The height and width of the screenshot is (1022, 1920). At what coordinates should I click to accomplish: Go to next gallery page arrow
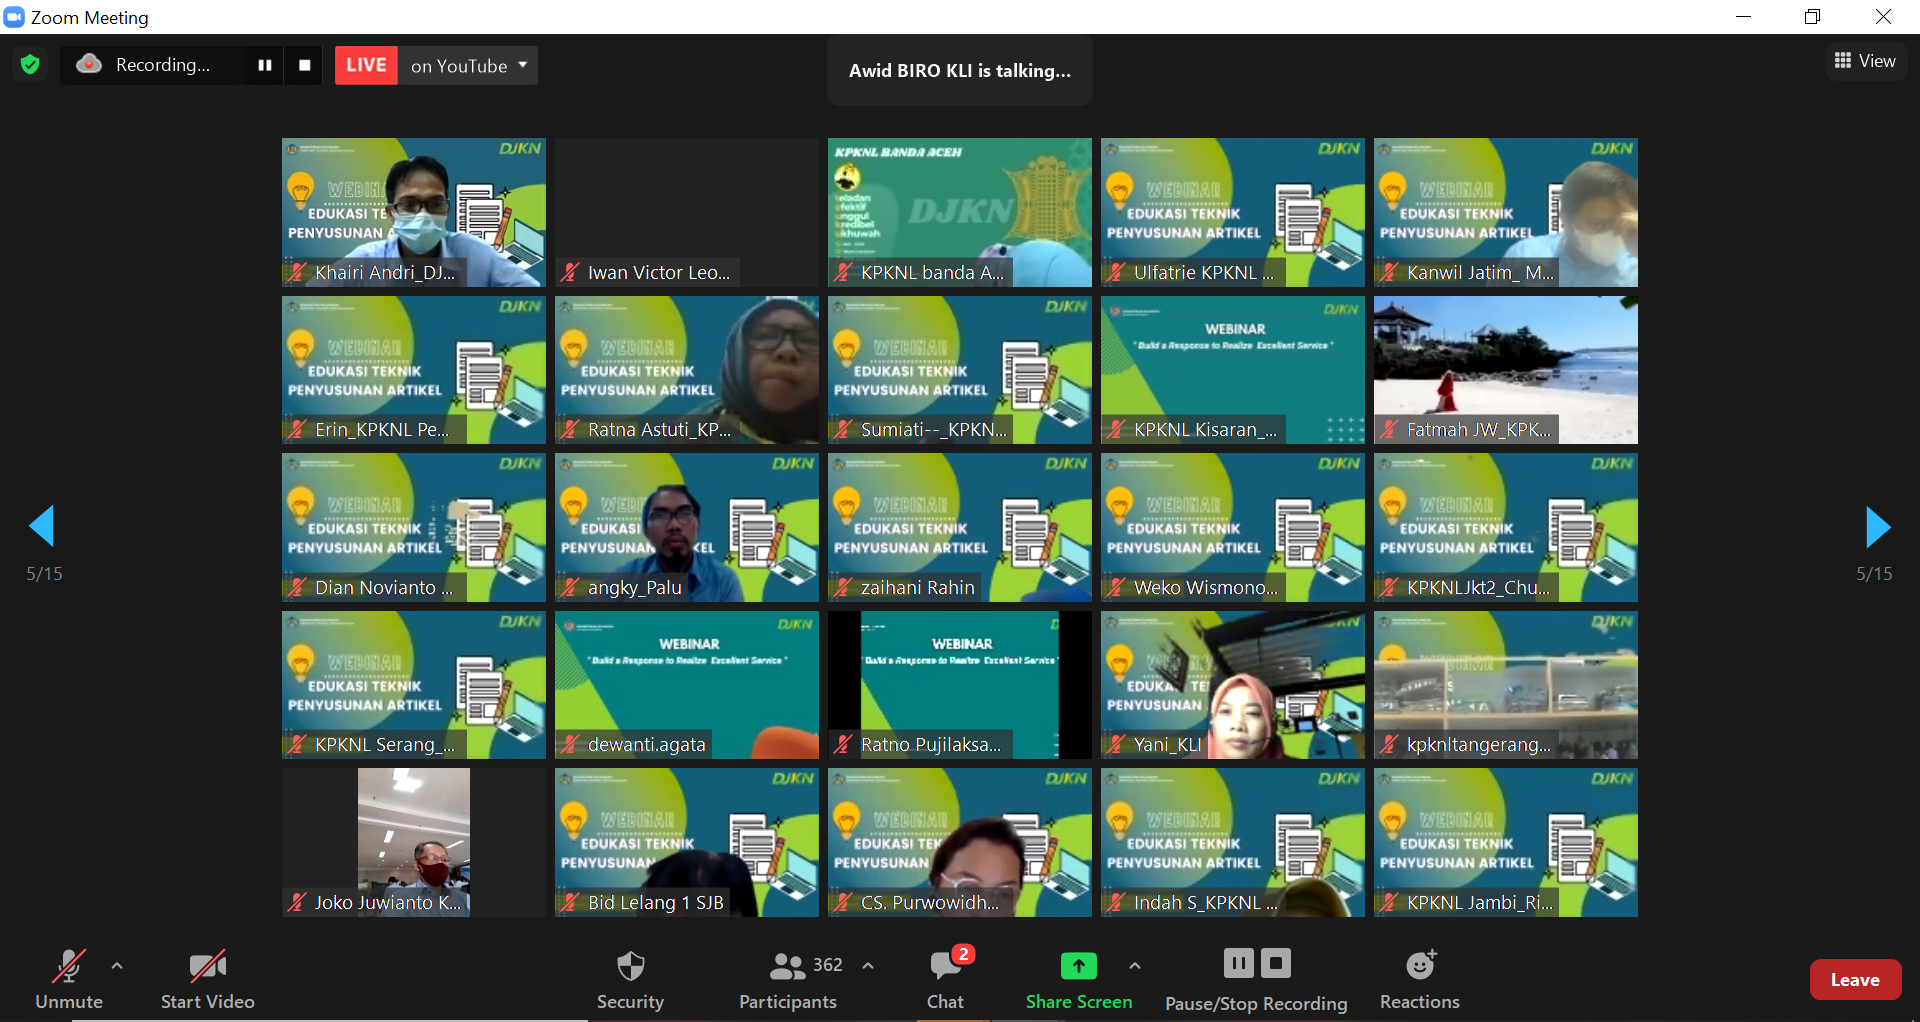(x=1877, y=527)
